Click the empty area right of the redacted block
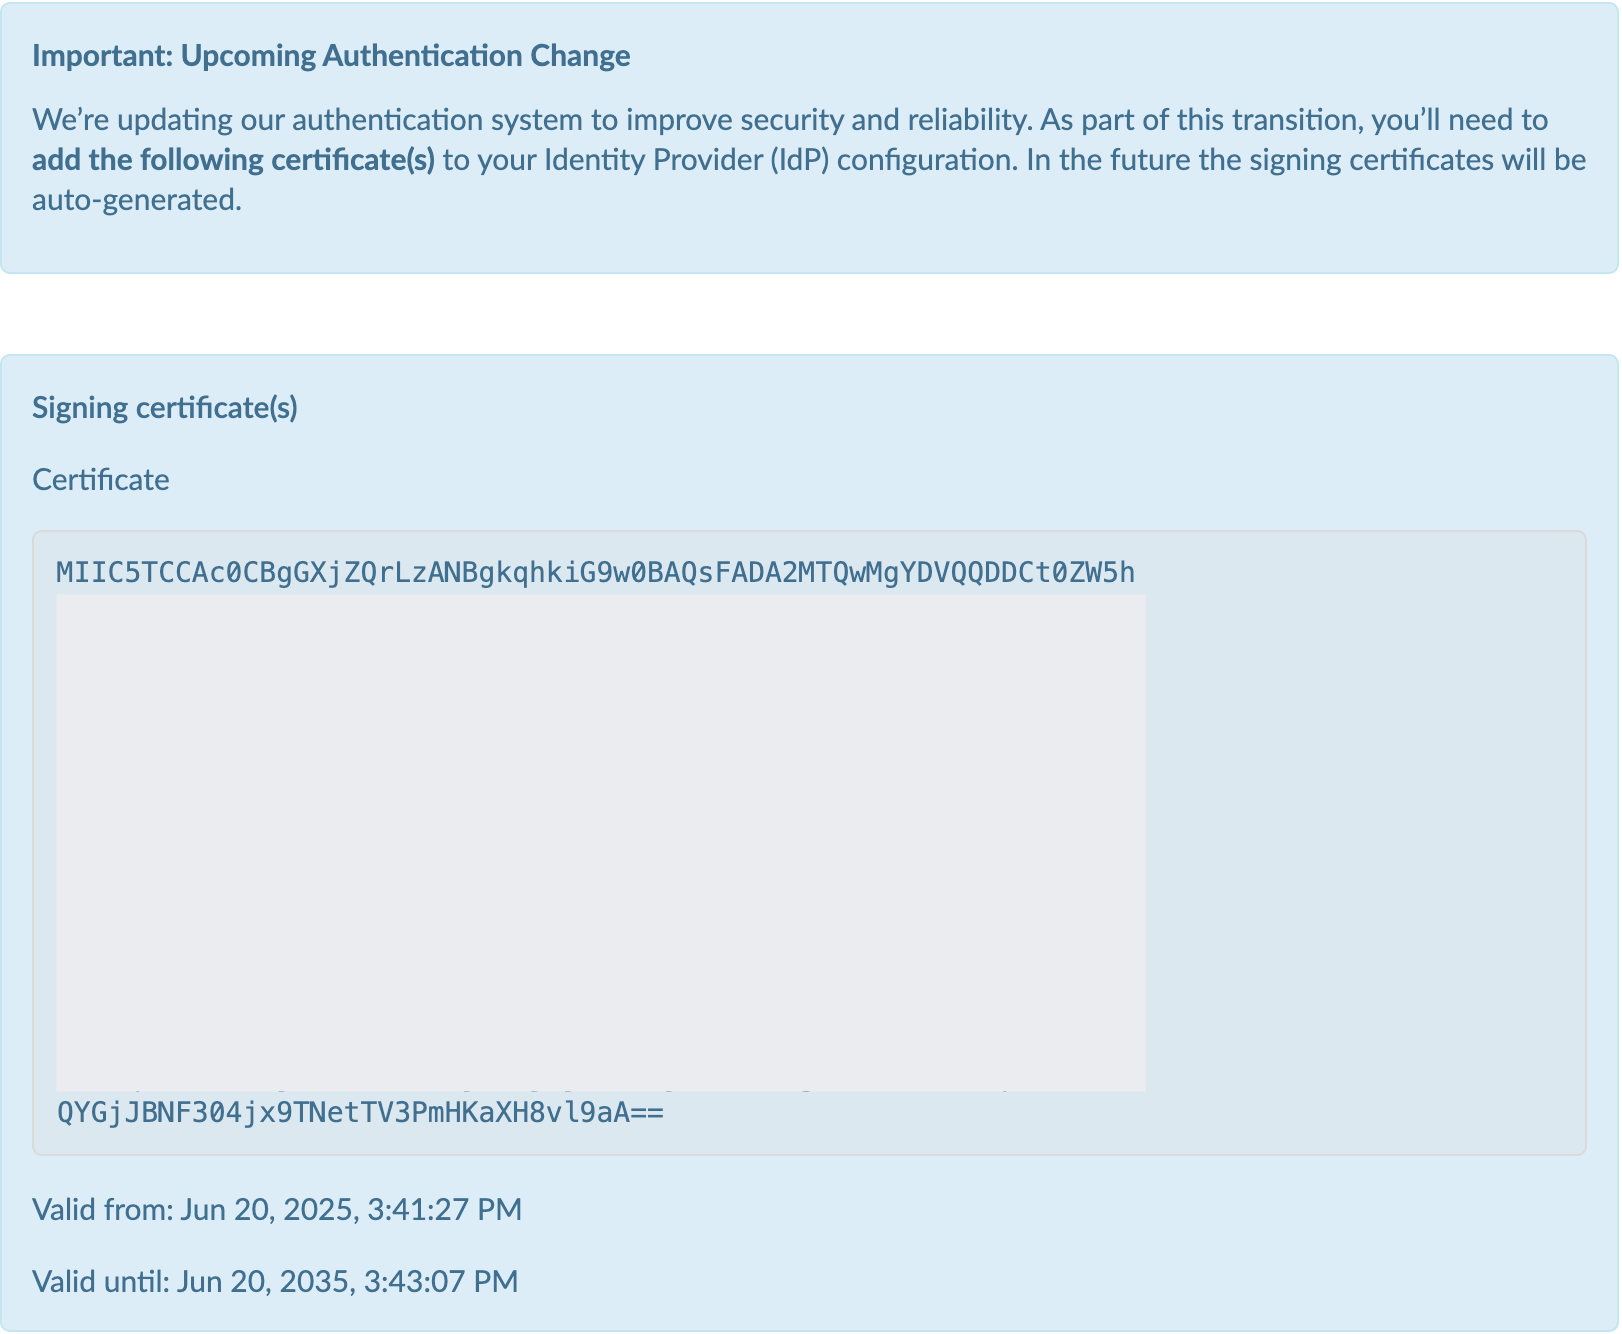 point(1364,842)
